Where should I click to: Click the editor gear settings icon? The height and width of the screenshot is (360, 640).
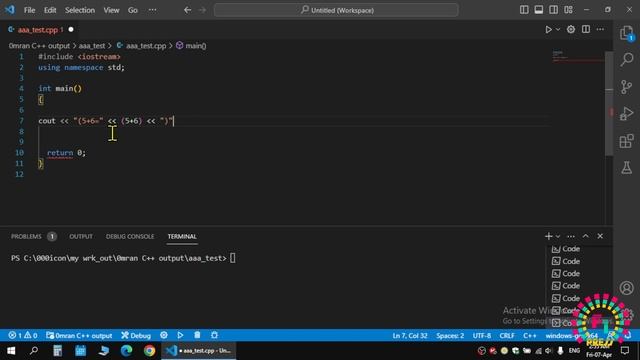(x=571, y=29)
